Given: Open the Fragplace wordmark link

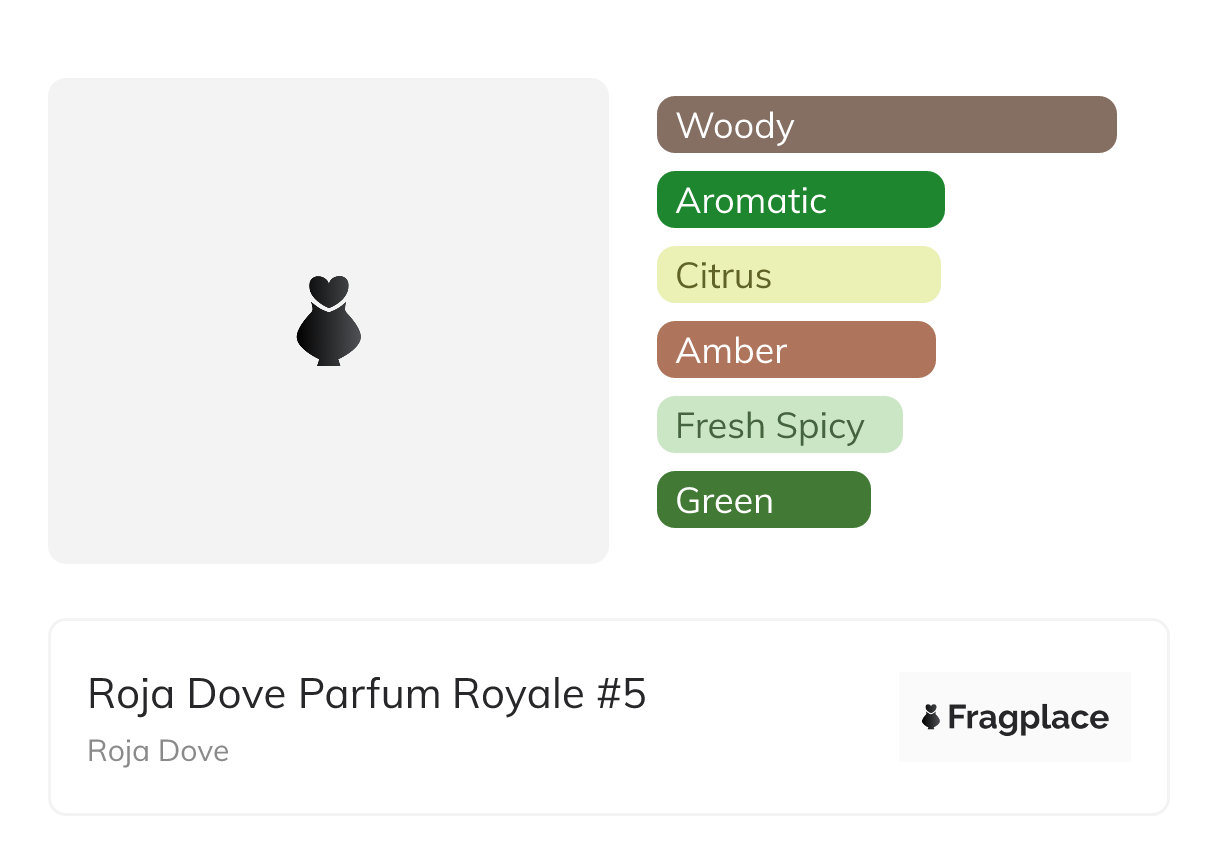Looking at the screenshot, I should click(x=1028, y=718).
